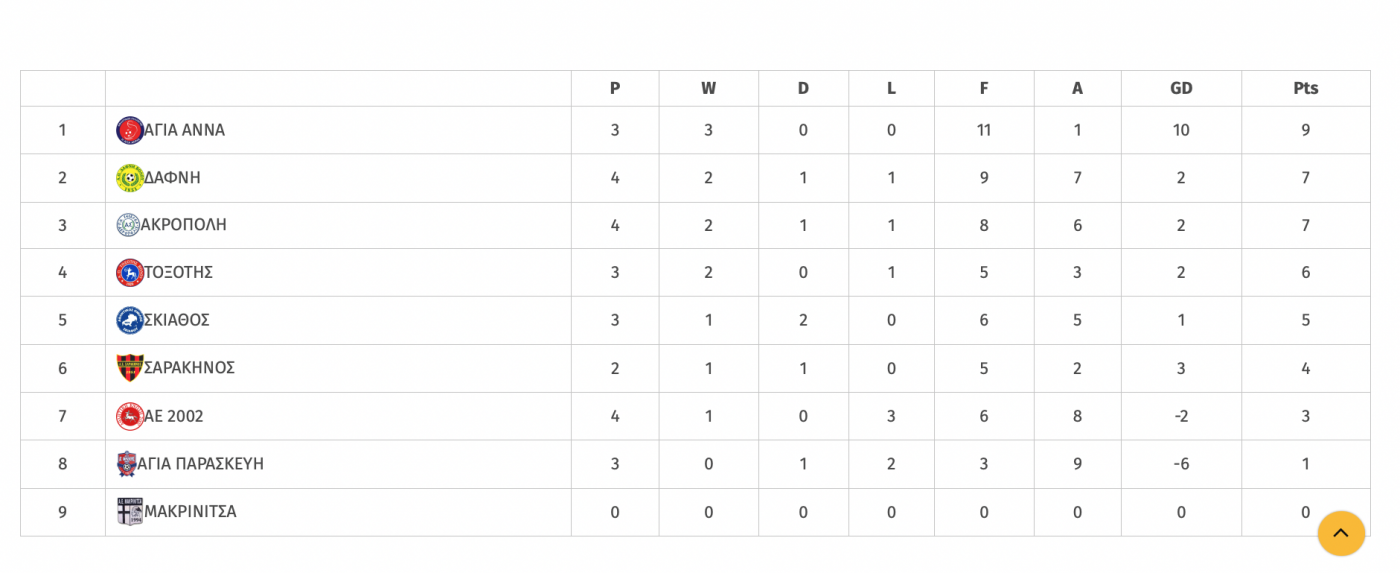Click the ΑΚΡΟΠΟΛΗ team logo

[128, 225]
